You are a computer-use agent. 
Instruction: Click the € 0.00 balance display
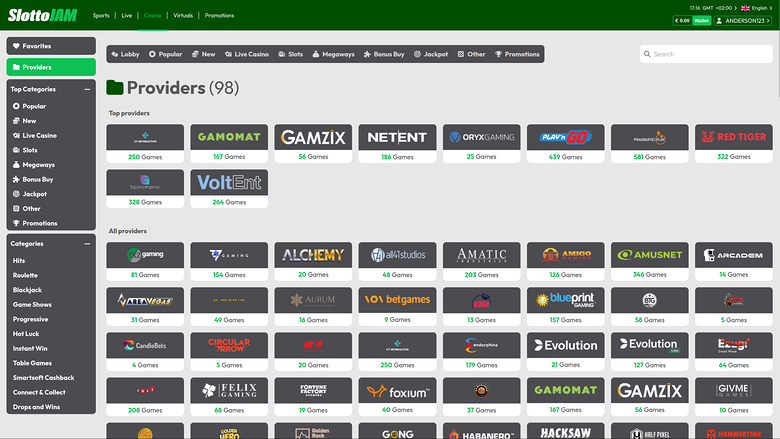coord(682,20)
